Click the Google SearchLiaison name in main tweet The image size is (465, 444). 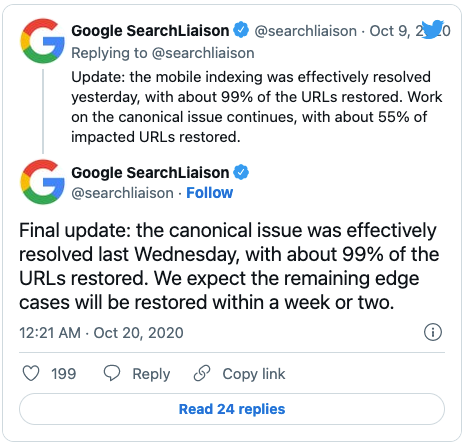coord(150,173)
